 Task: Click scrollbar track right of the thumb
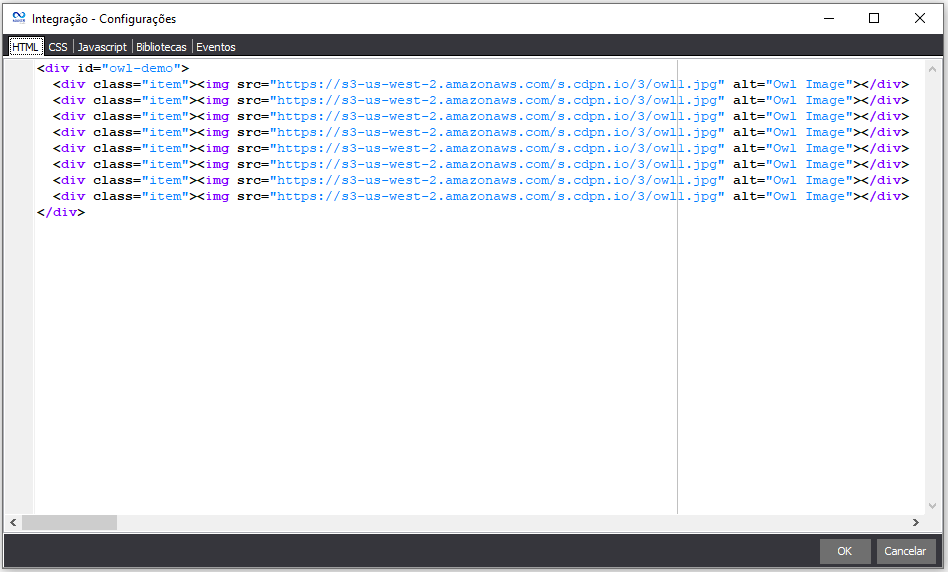pyautogui.click(x=500, y=523)
